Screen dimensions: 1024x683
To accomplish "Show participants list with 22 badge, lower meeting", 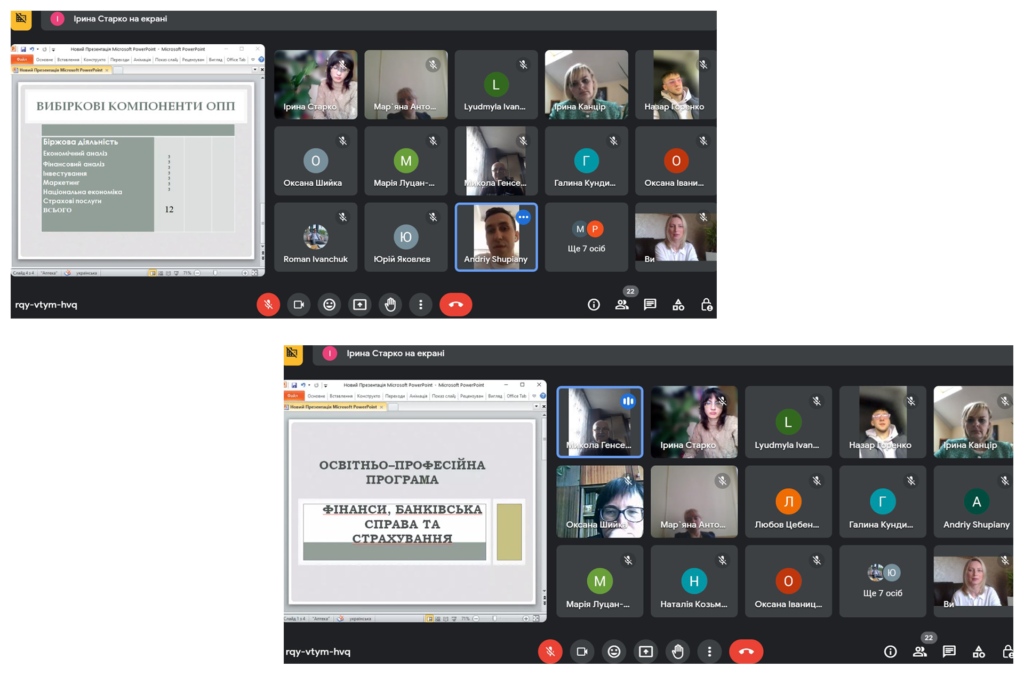I will (921, 649).
